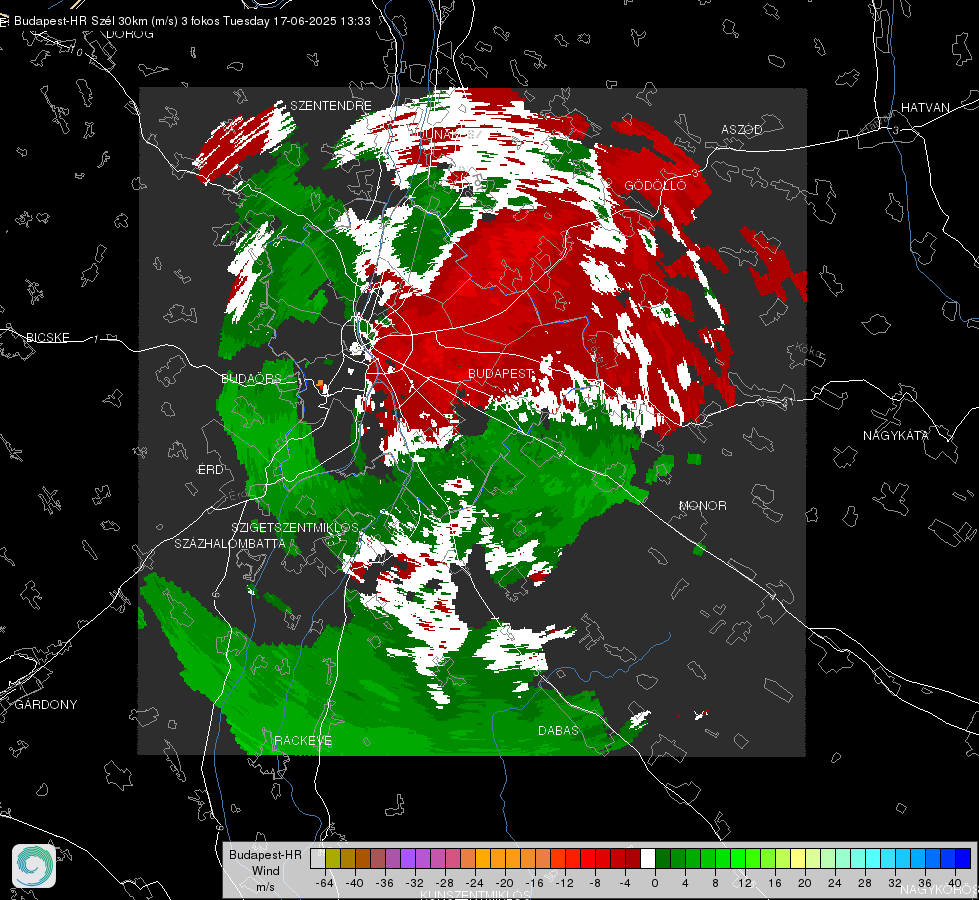Click the SZÁZHALOMBATTA town label
This screenshot has width=979, height=900.
[x=230, y=544]
